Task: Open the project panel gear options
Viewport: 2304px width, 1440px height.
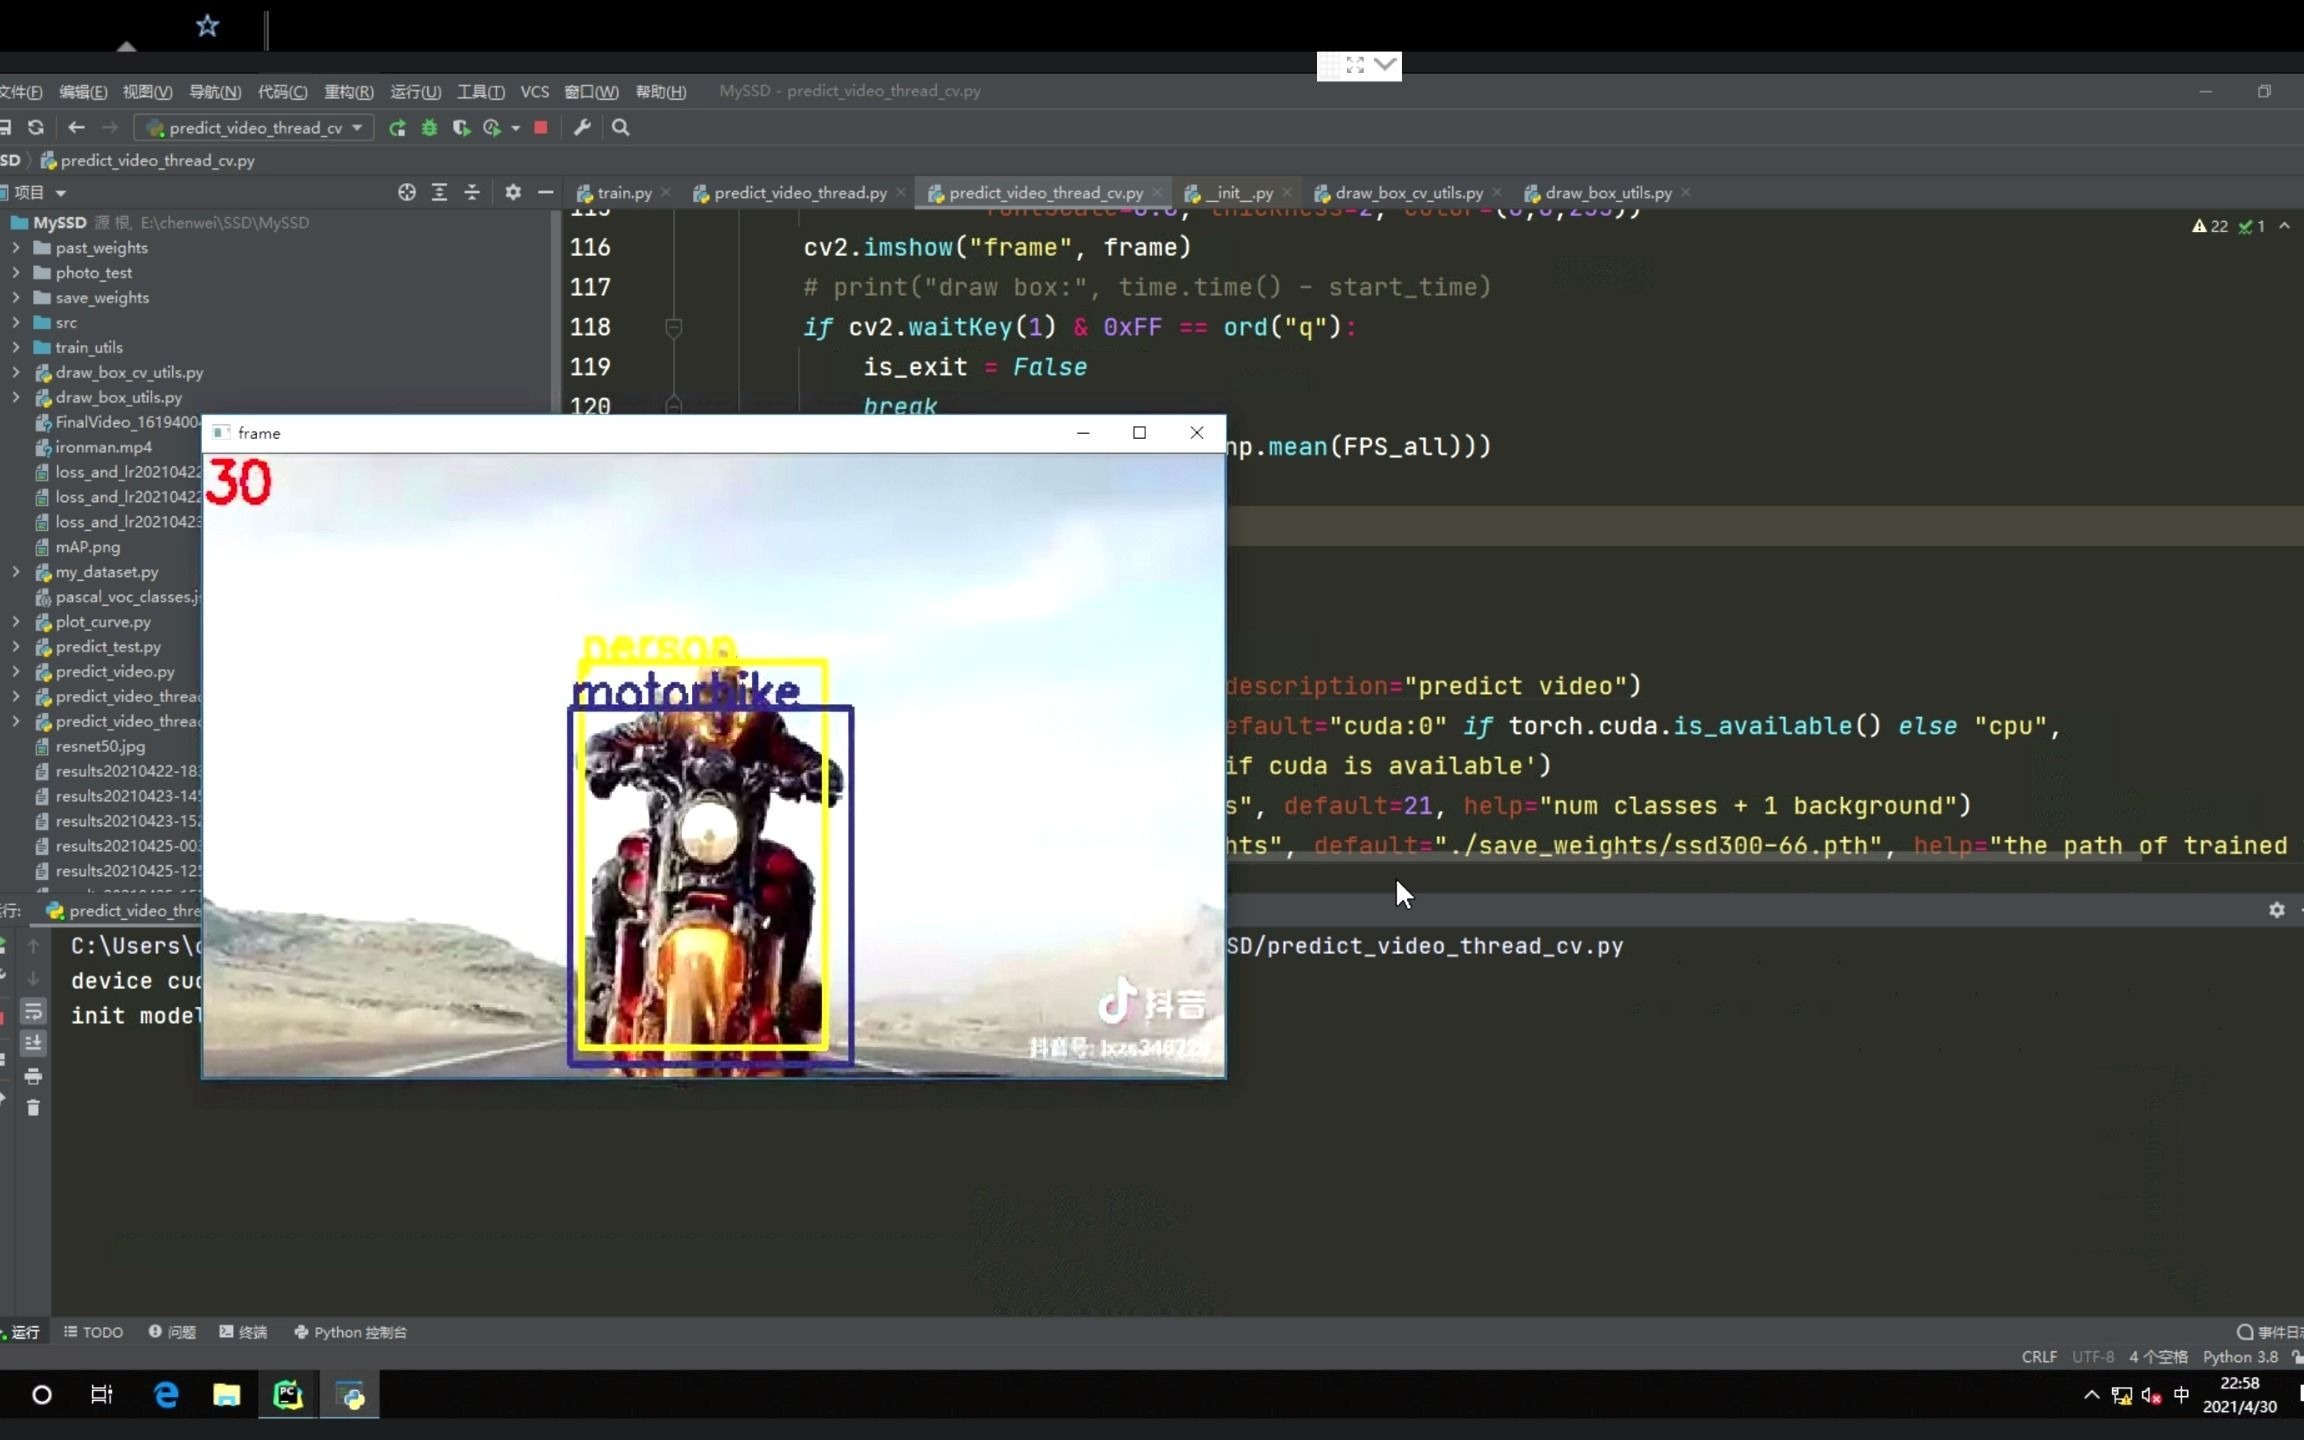Action: coord(513,192)
